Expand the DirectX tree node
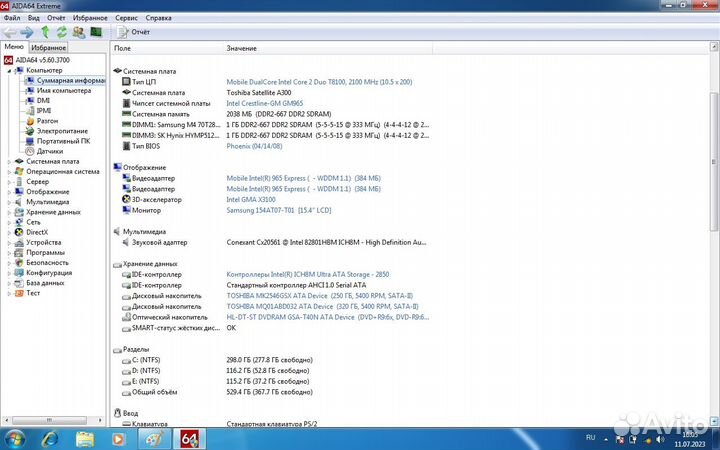The image size is (720, 450). coord(9,232)
